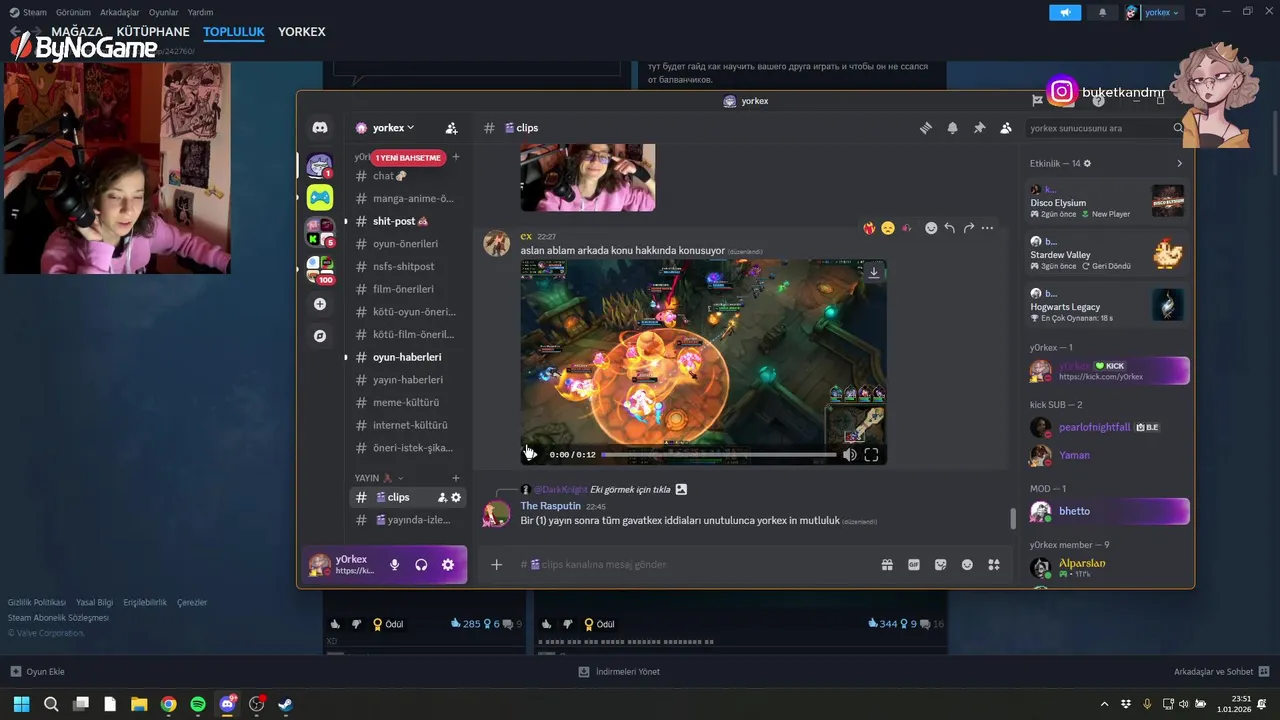This screenshot has height=720, width=1280.
Task: Mute the video with speaker icon
Action: [849, 455]
